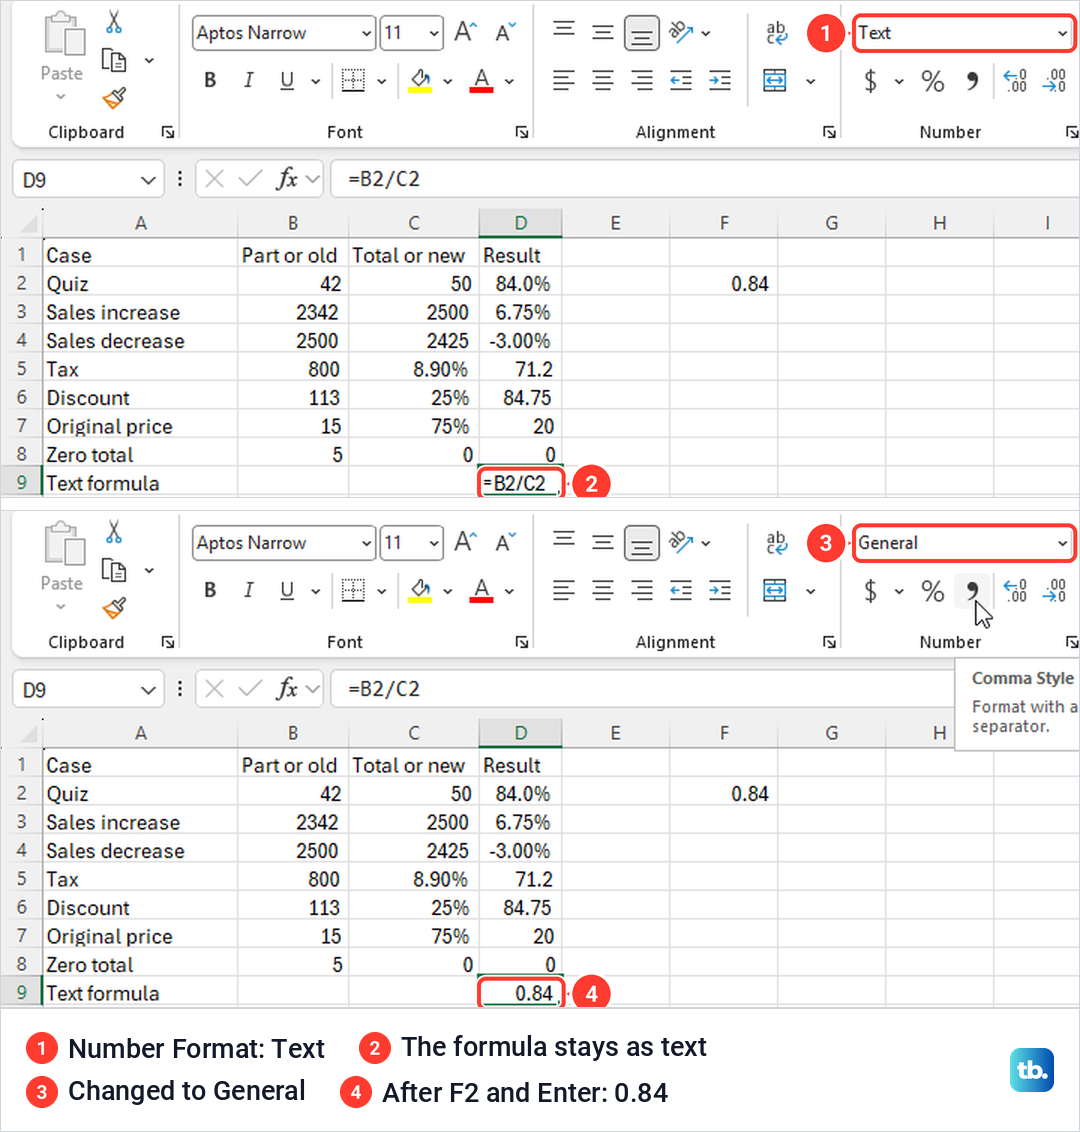Image resolution: width=1080 pixels, height=1132 pixels.
Task: Toggle Bold in the Text-format ribbon
Action: pyautogui.click(x=210, y=80)
